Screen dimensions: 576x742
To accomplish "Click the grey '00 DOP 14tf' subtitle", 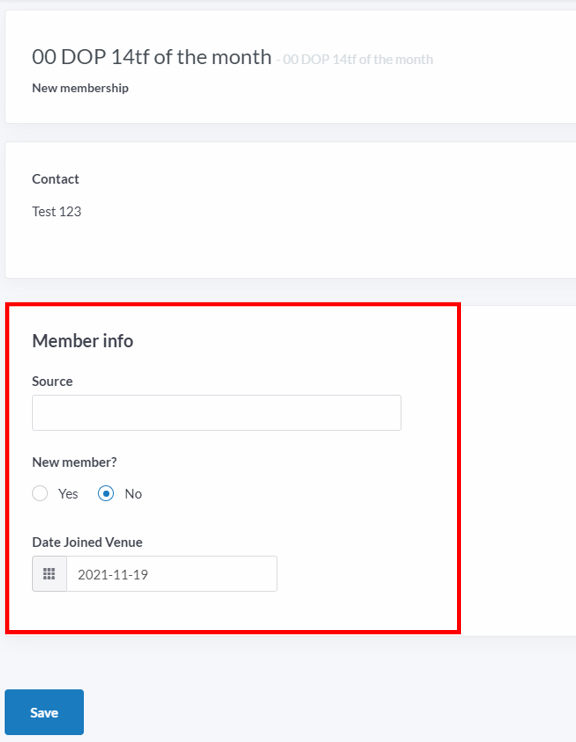I will (355, 60).
